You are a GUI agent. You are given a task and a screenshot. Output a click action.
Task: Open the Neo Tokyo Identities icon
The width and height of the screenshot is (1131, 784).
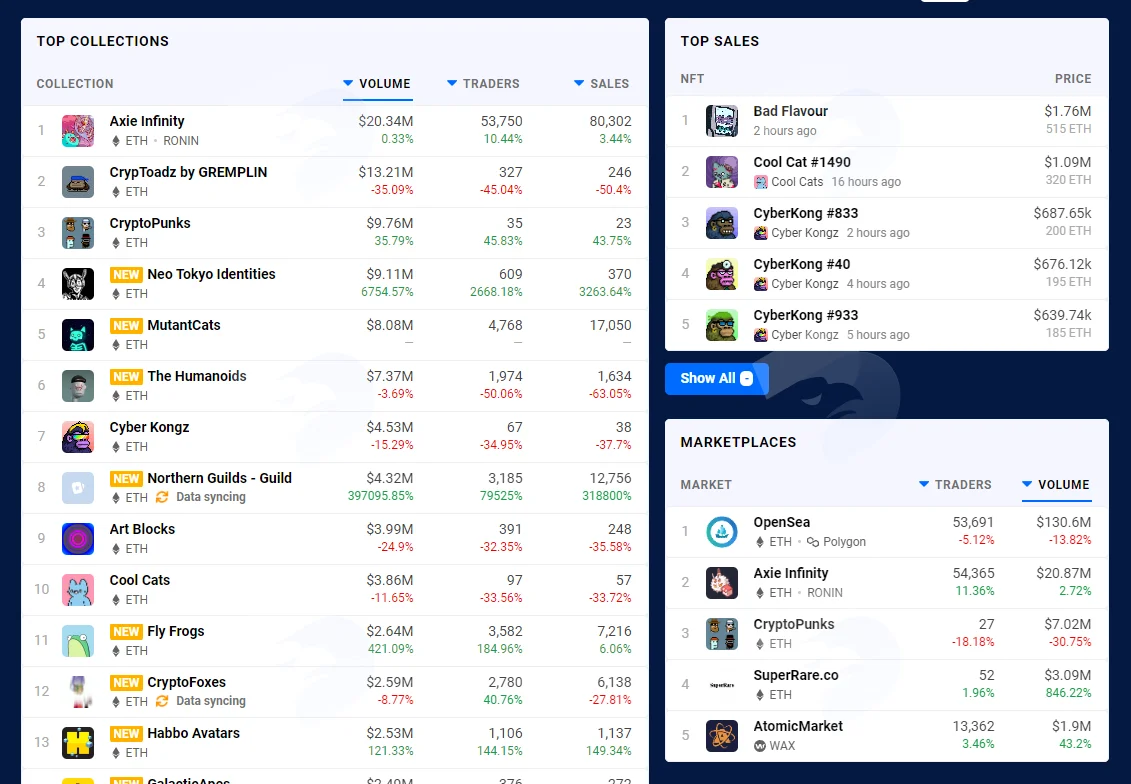pyautogui.click(x=78, y=284)
